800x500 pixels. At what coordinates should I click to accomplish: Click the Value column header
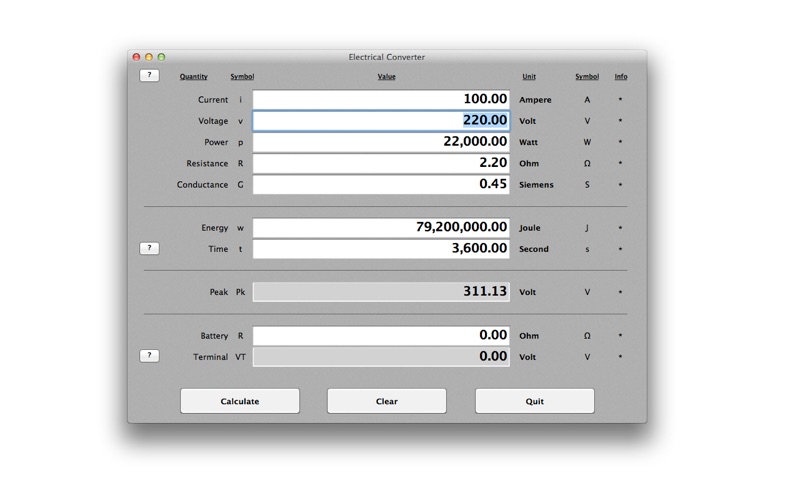(x=387, y=77)
